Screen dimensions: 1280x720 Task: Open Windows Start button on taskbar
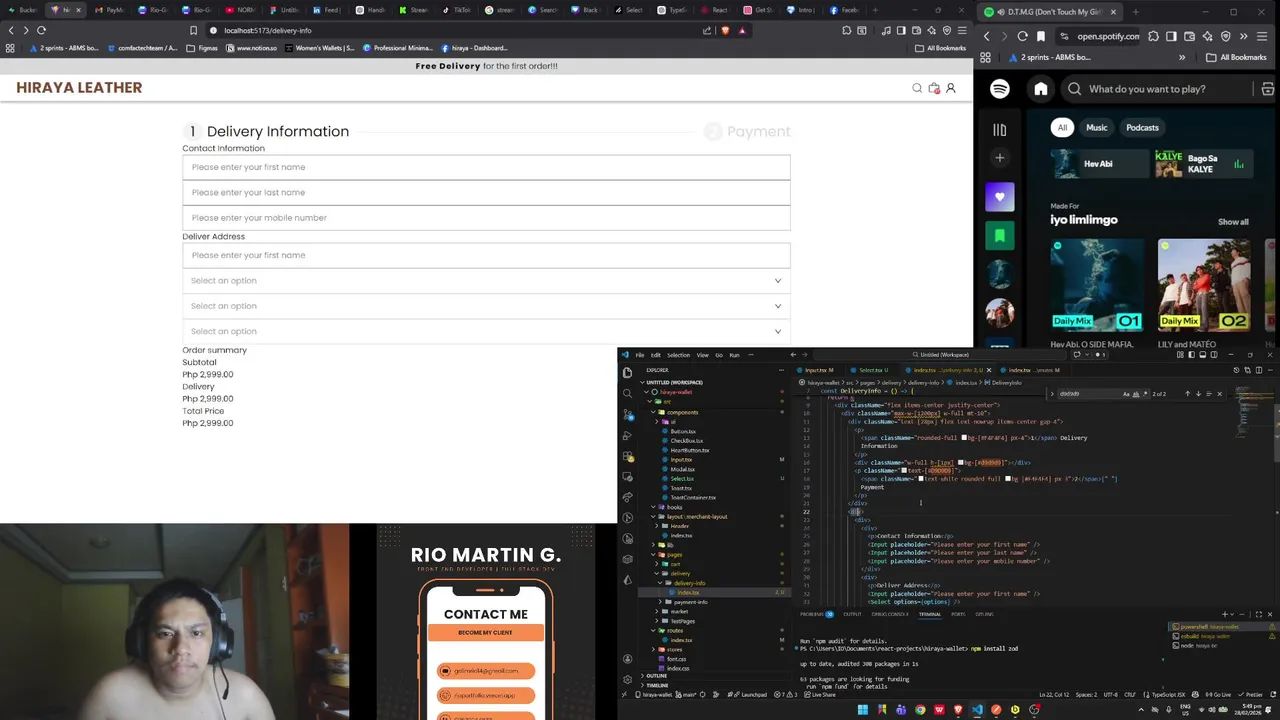863,710
